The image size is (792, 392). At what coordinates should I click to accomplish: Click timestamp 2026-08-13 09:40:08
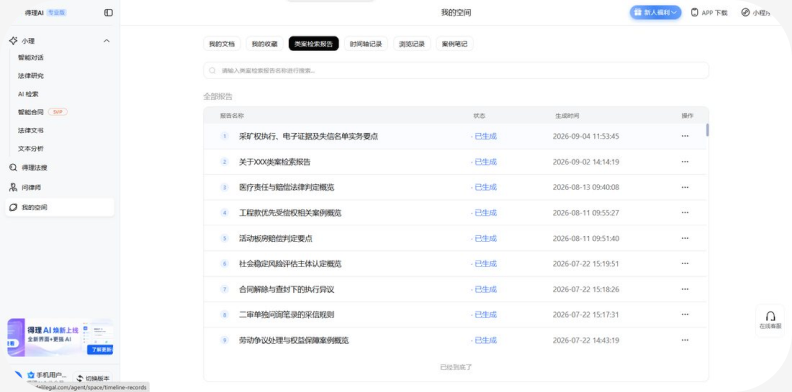tap(586, 187)
